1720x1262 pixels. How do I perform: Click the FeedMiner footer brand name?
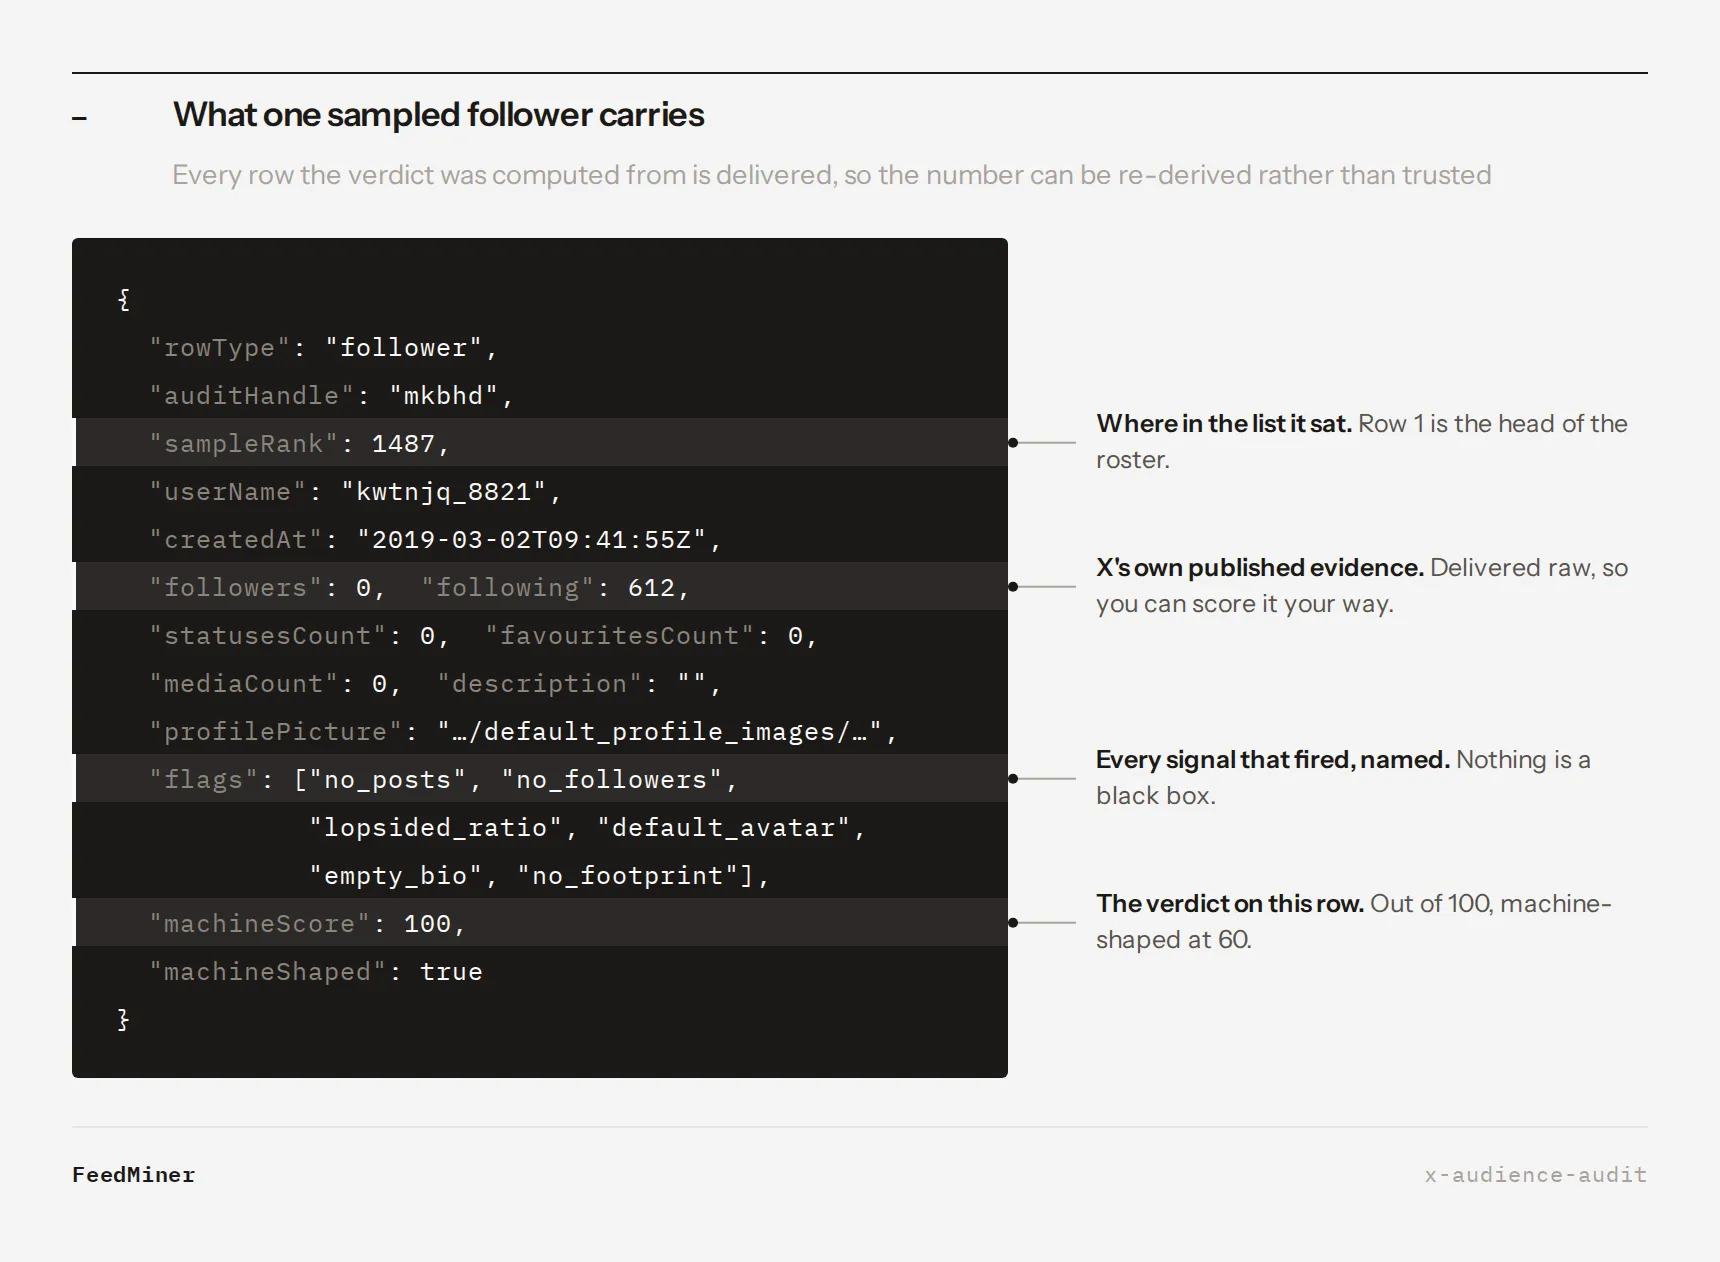click(x=133, y=1175)
